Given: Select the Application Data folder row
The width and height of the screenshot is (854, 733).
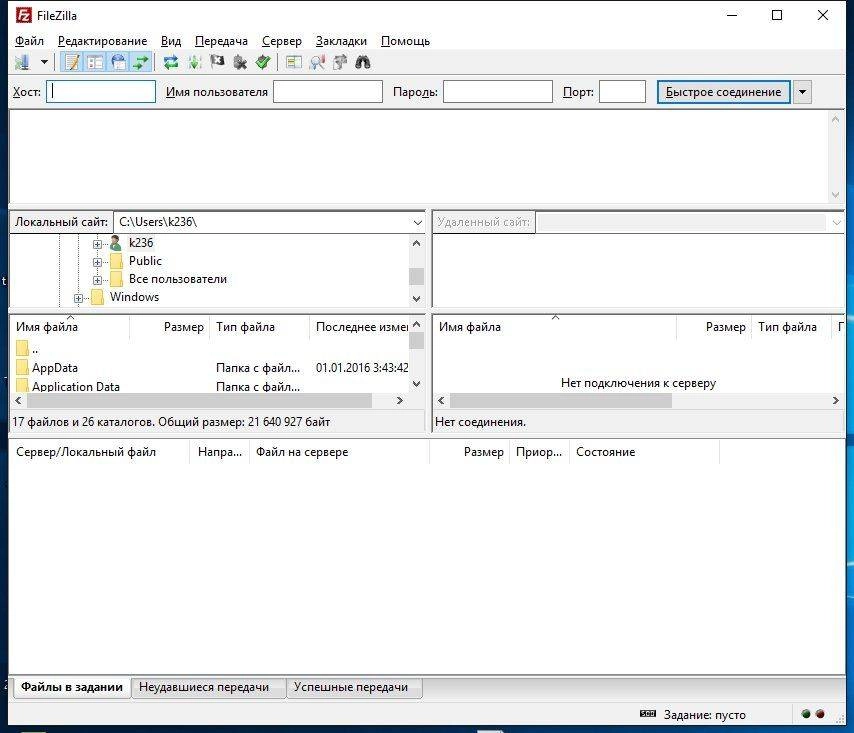Looking at the screenshot, I should (210, 386).
